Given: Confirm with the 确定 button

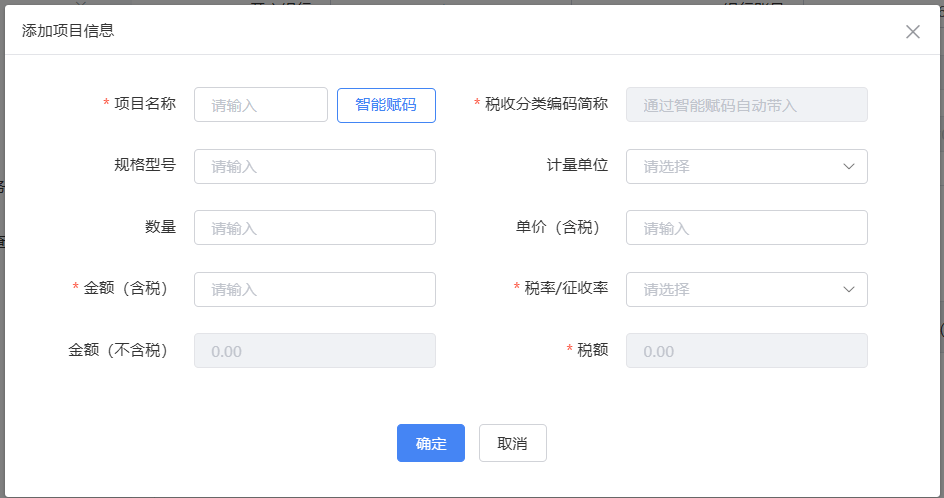Looking at the screenshot, I should [x=431, y=443].
